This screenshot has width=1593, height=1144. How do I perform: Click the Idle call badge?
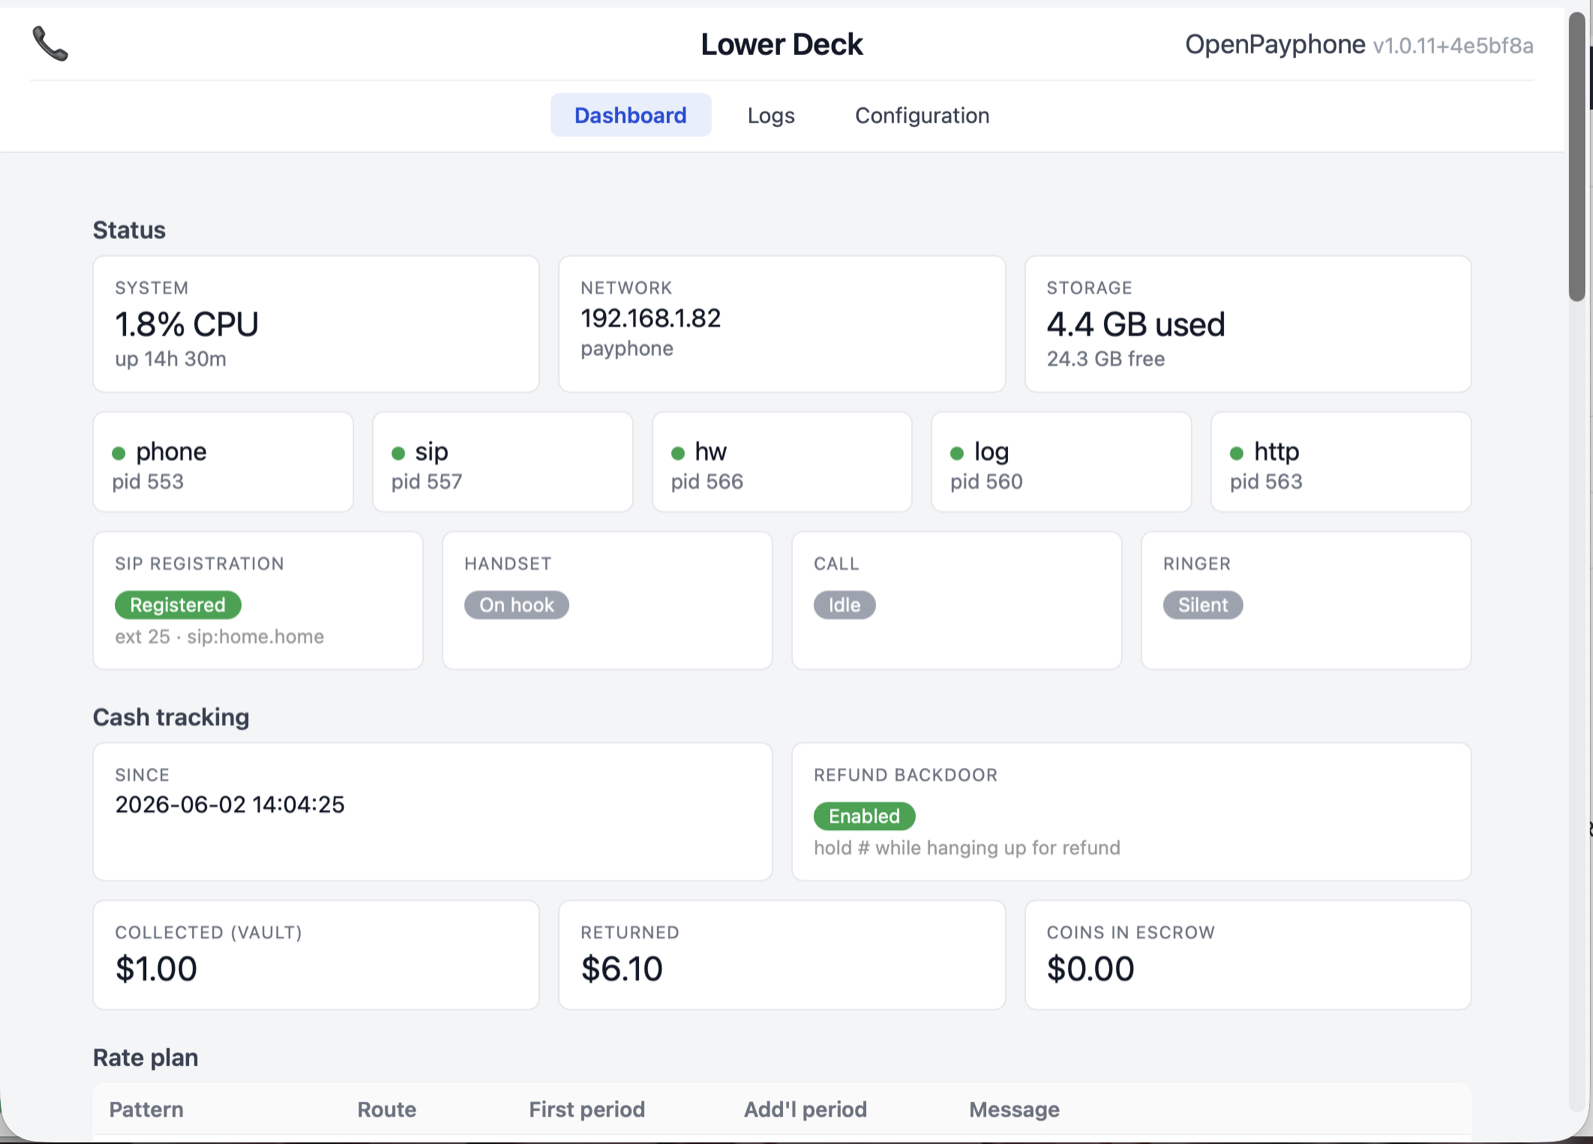coord(844,605)
